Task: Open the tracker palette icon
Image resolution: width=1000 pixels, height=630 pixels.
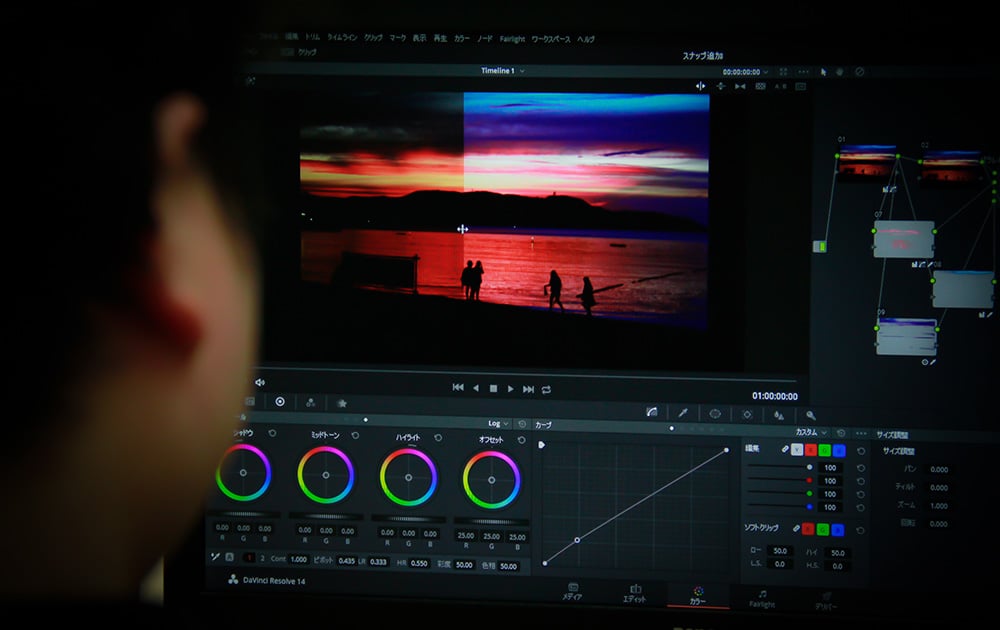Action: 747,414
